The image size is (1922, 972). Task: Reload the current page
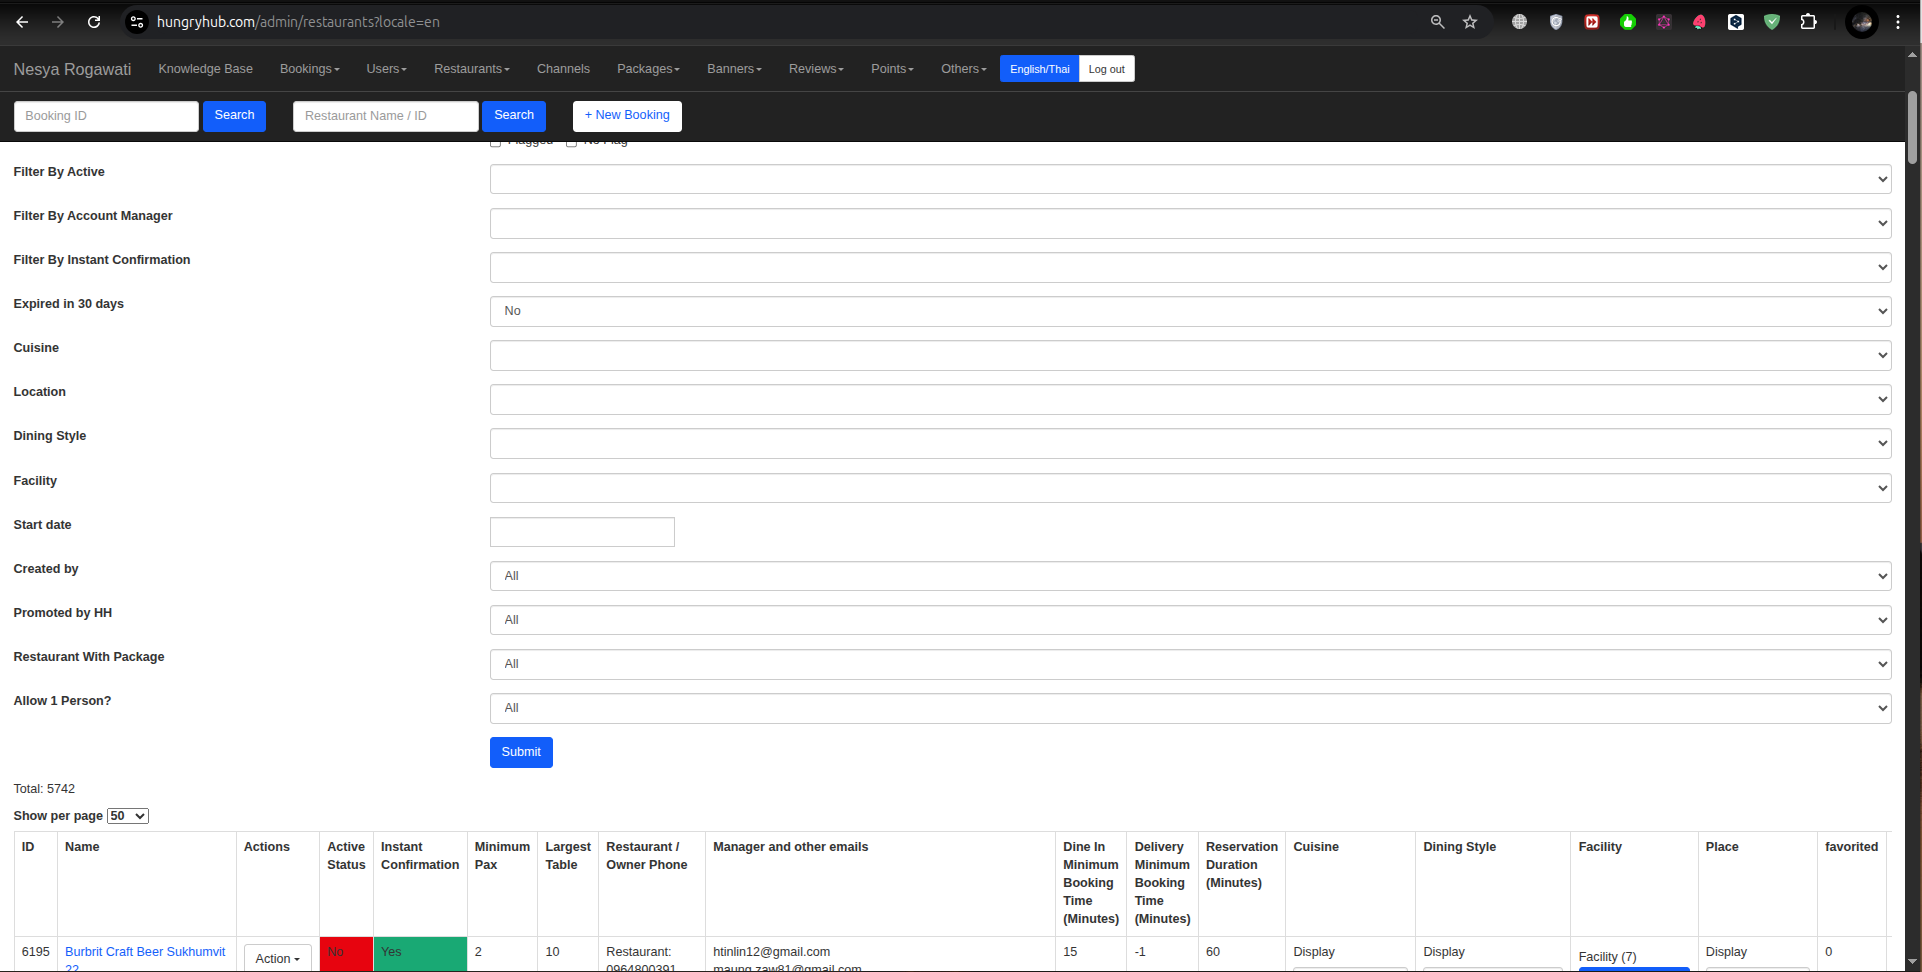(94, 22)
